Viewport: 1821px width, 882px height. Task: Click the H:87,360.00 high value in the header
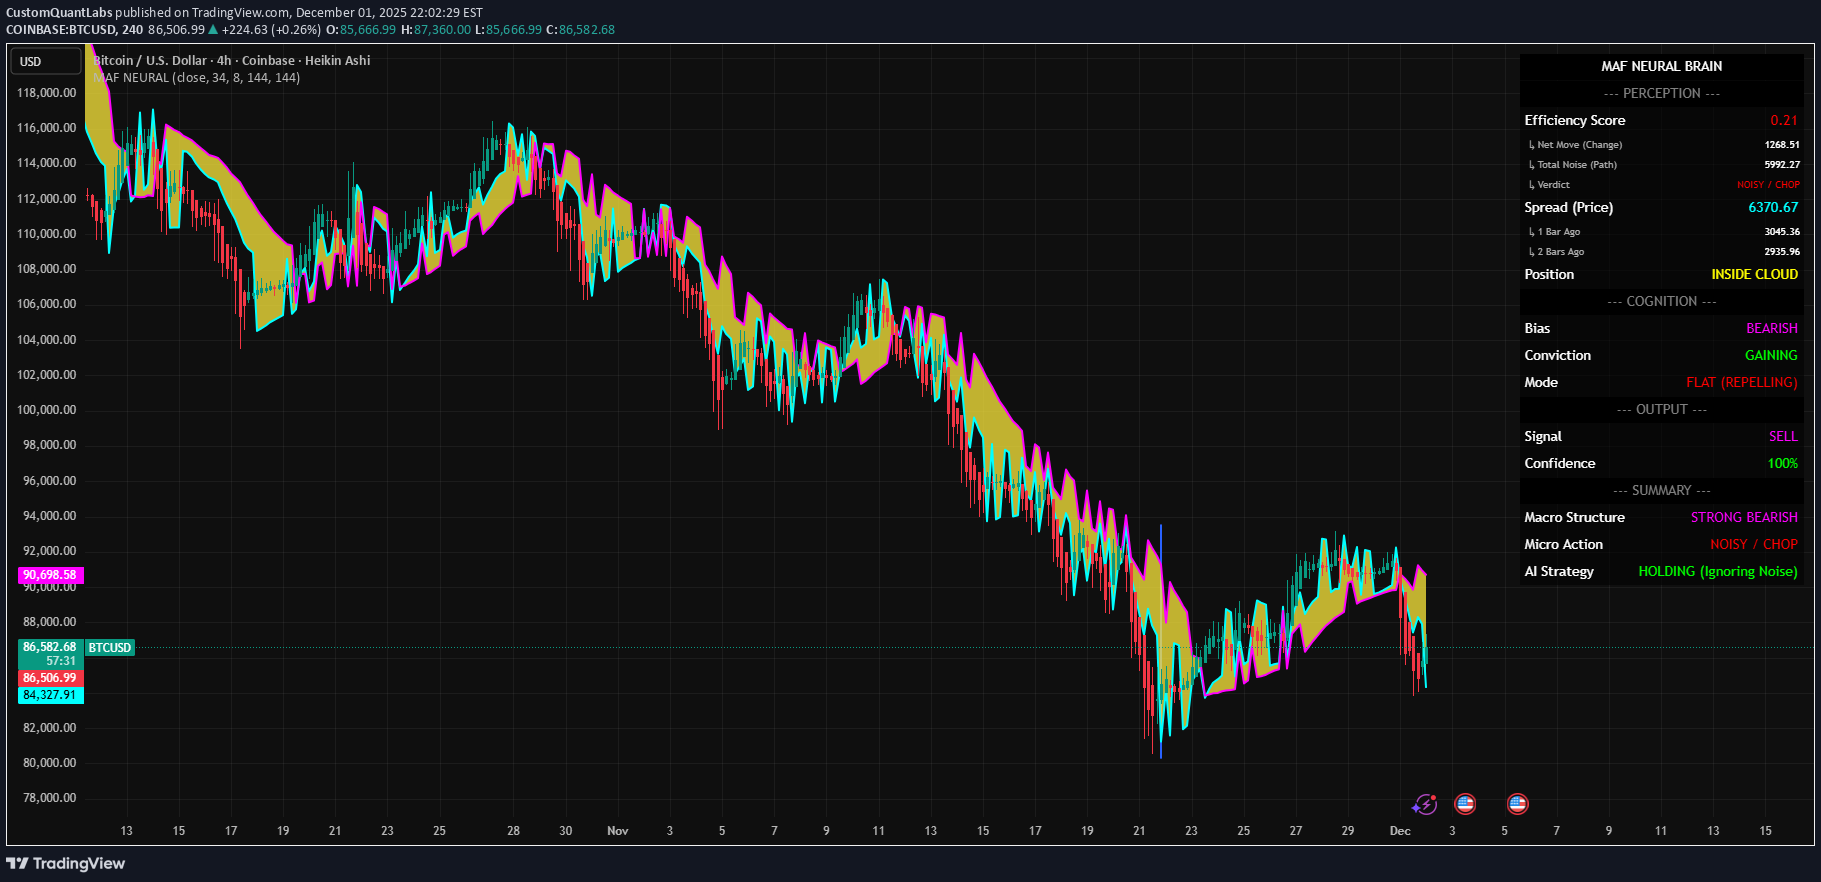[x=436, y=30]
